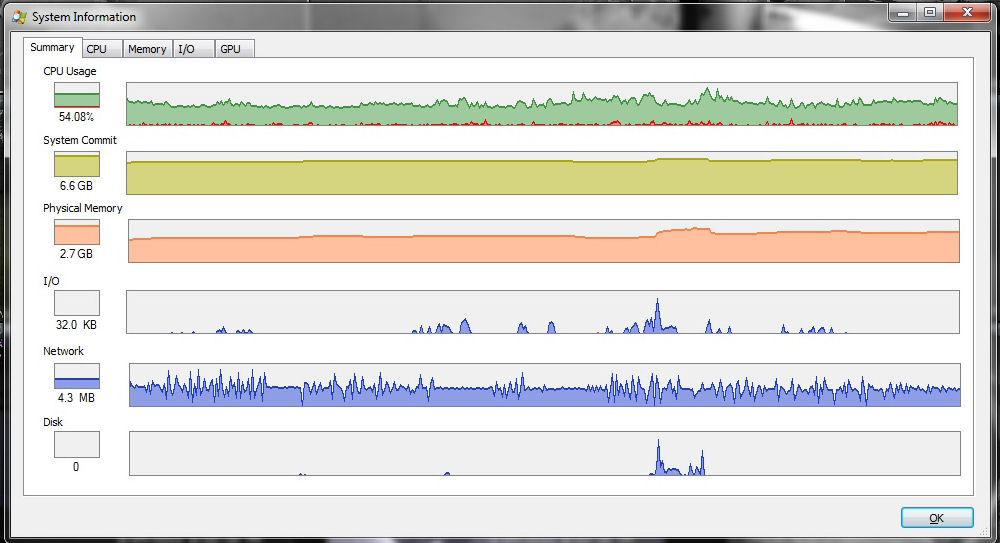Click the I/O history graph

coord(543,311)
